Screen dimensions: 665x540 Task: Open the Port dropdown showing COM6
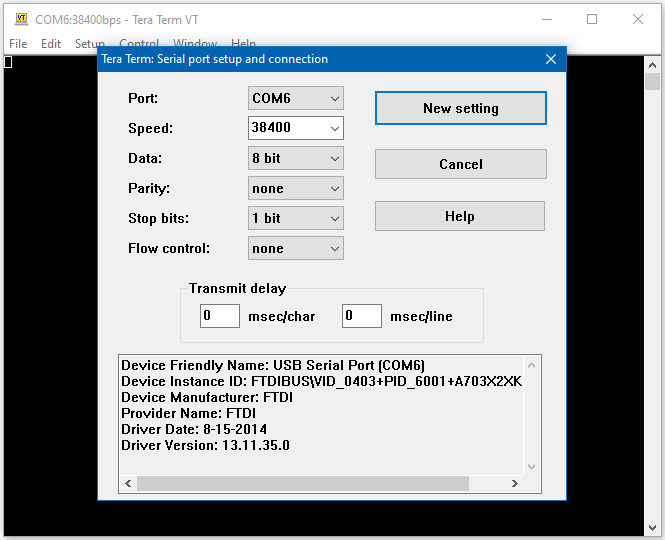[x=295, y=98]
